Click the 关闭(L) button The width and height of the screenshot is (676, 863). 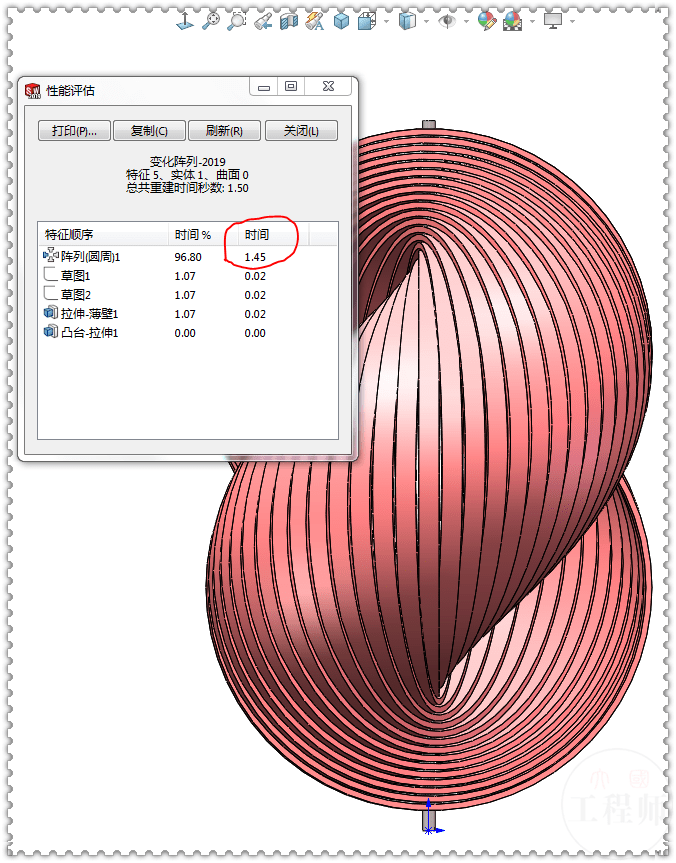pos(301,131)
